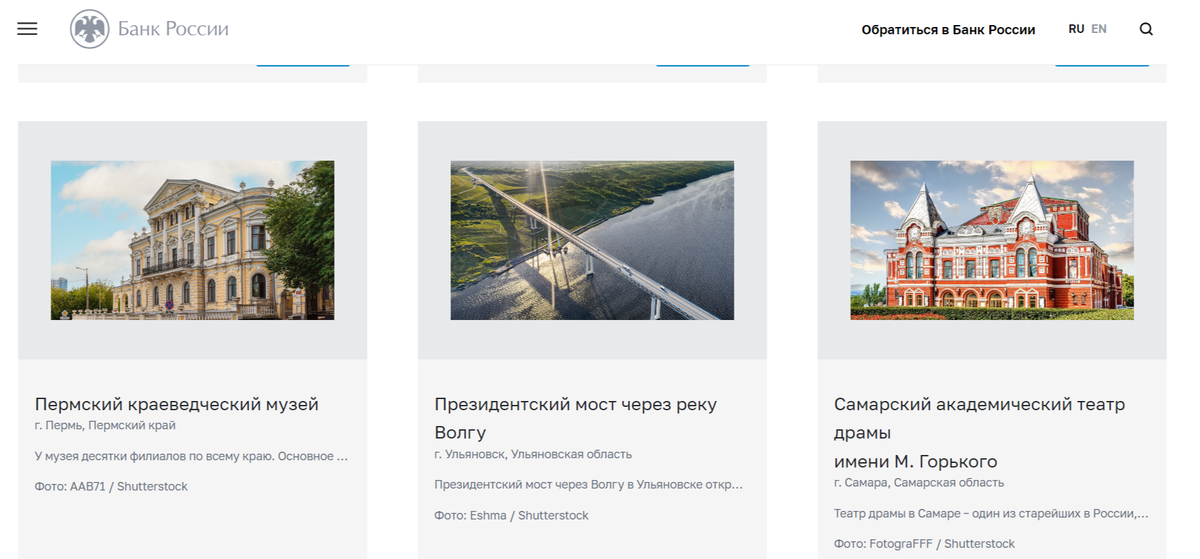Click the title Пермский краеведческий музей

coord(177,404)
